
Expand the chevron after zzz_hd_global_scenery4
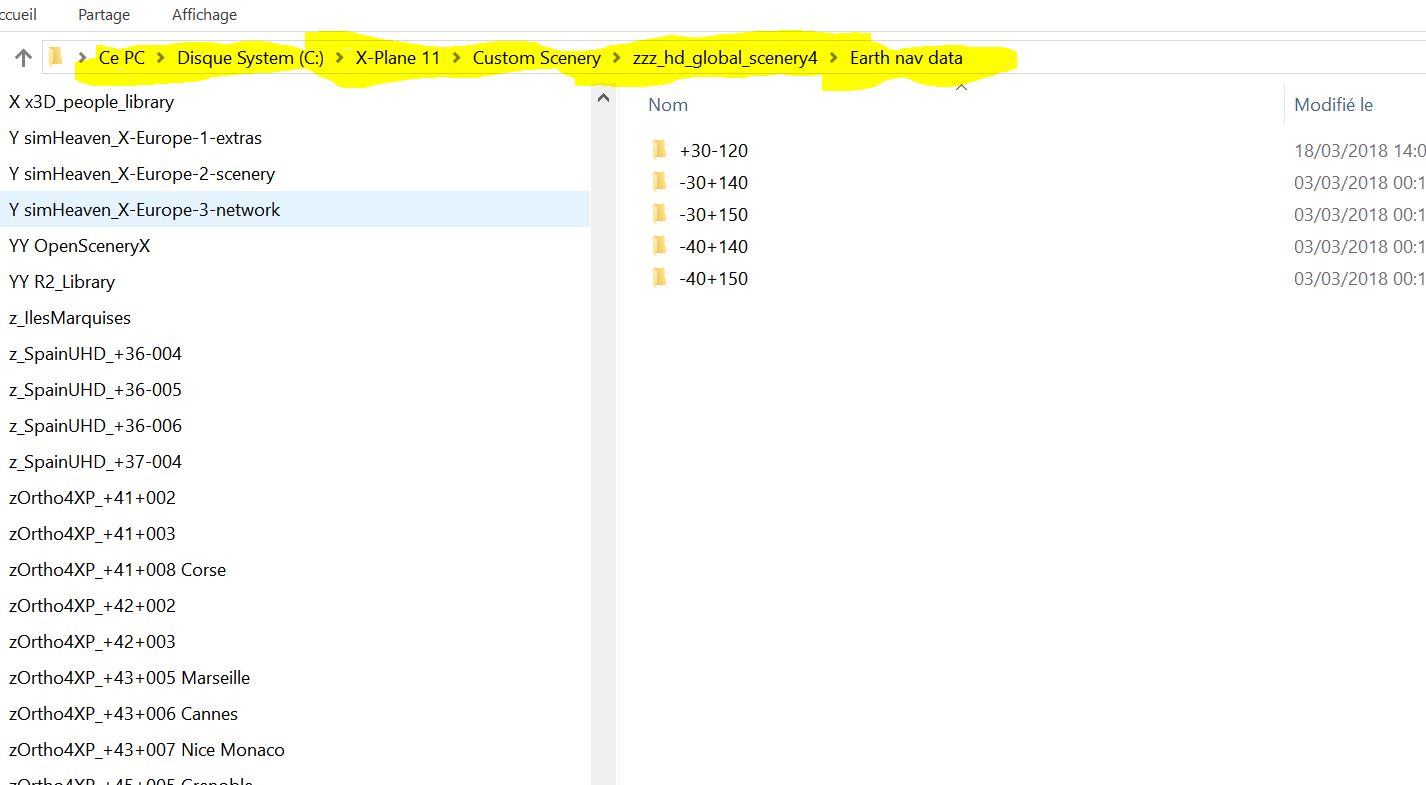click(x=834, y=58)
